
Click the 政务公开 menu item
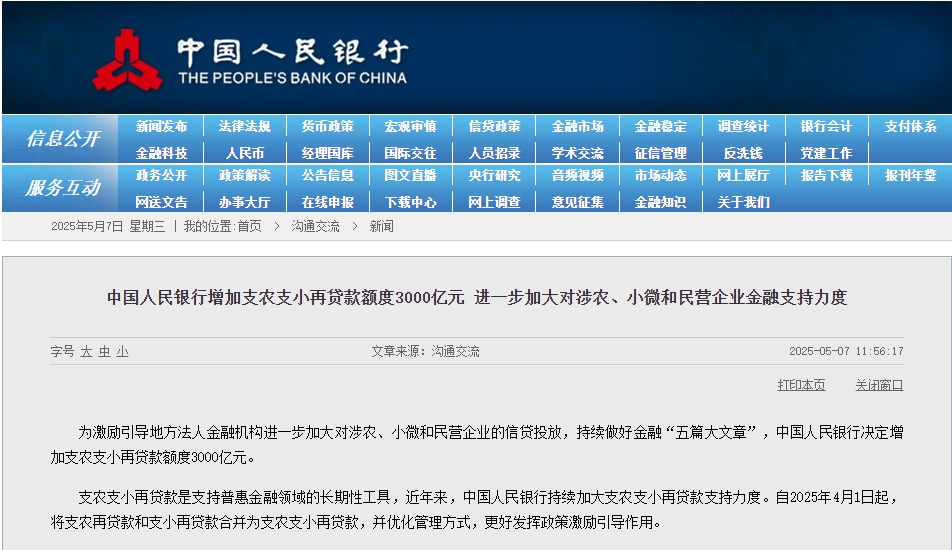(x=162, y=175)
